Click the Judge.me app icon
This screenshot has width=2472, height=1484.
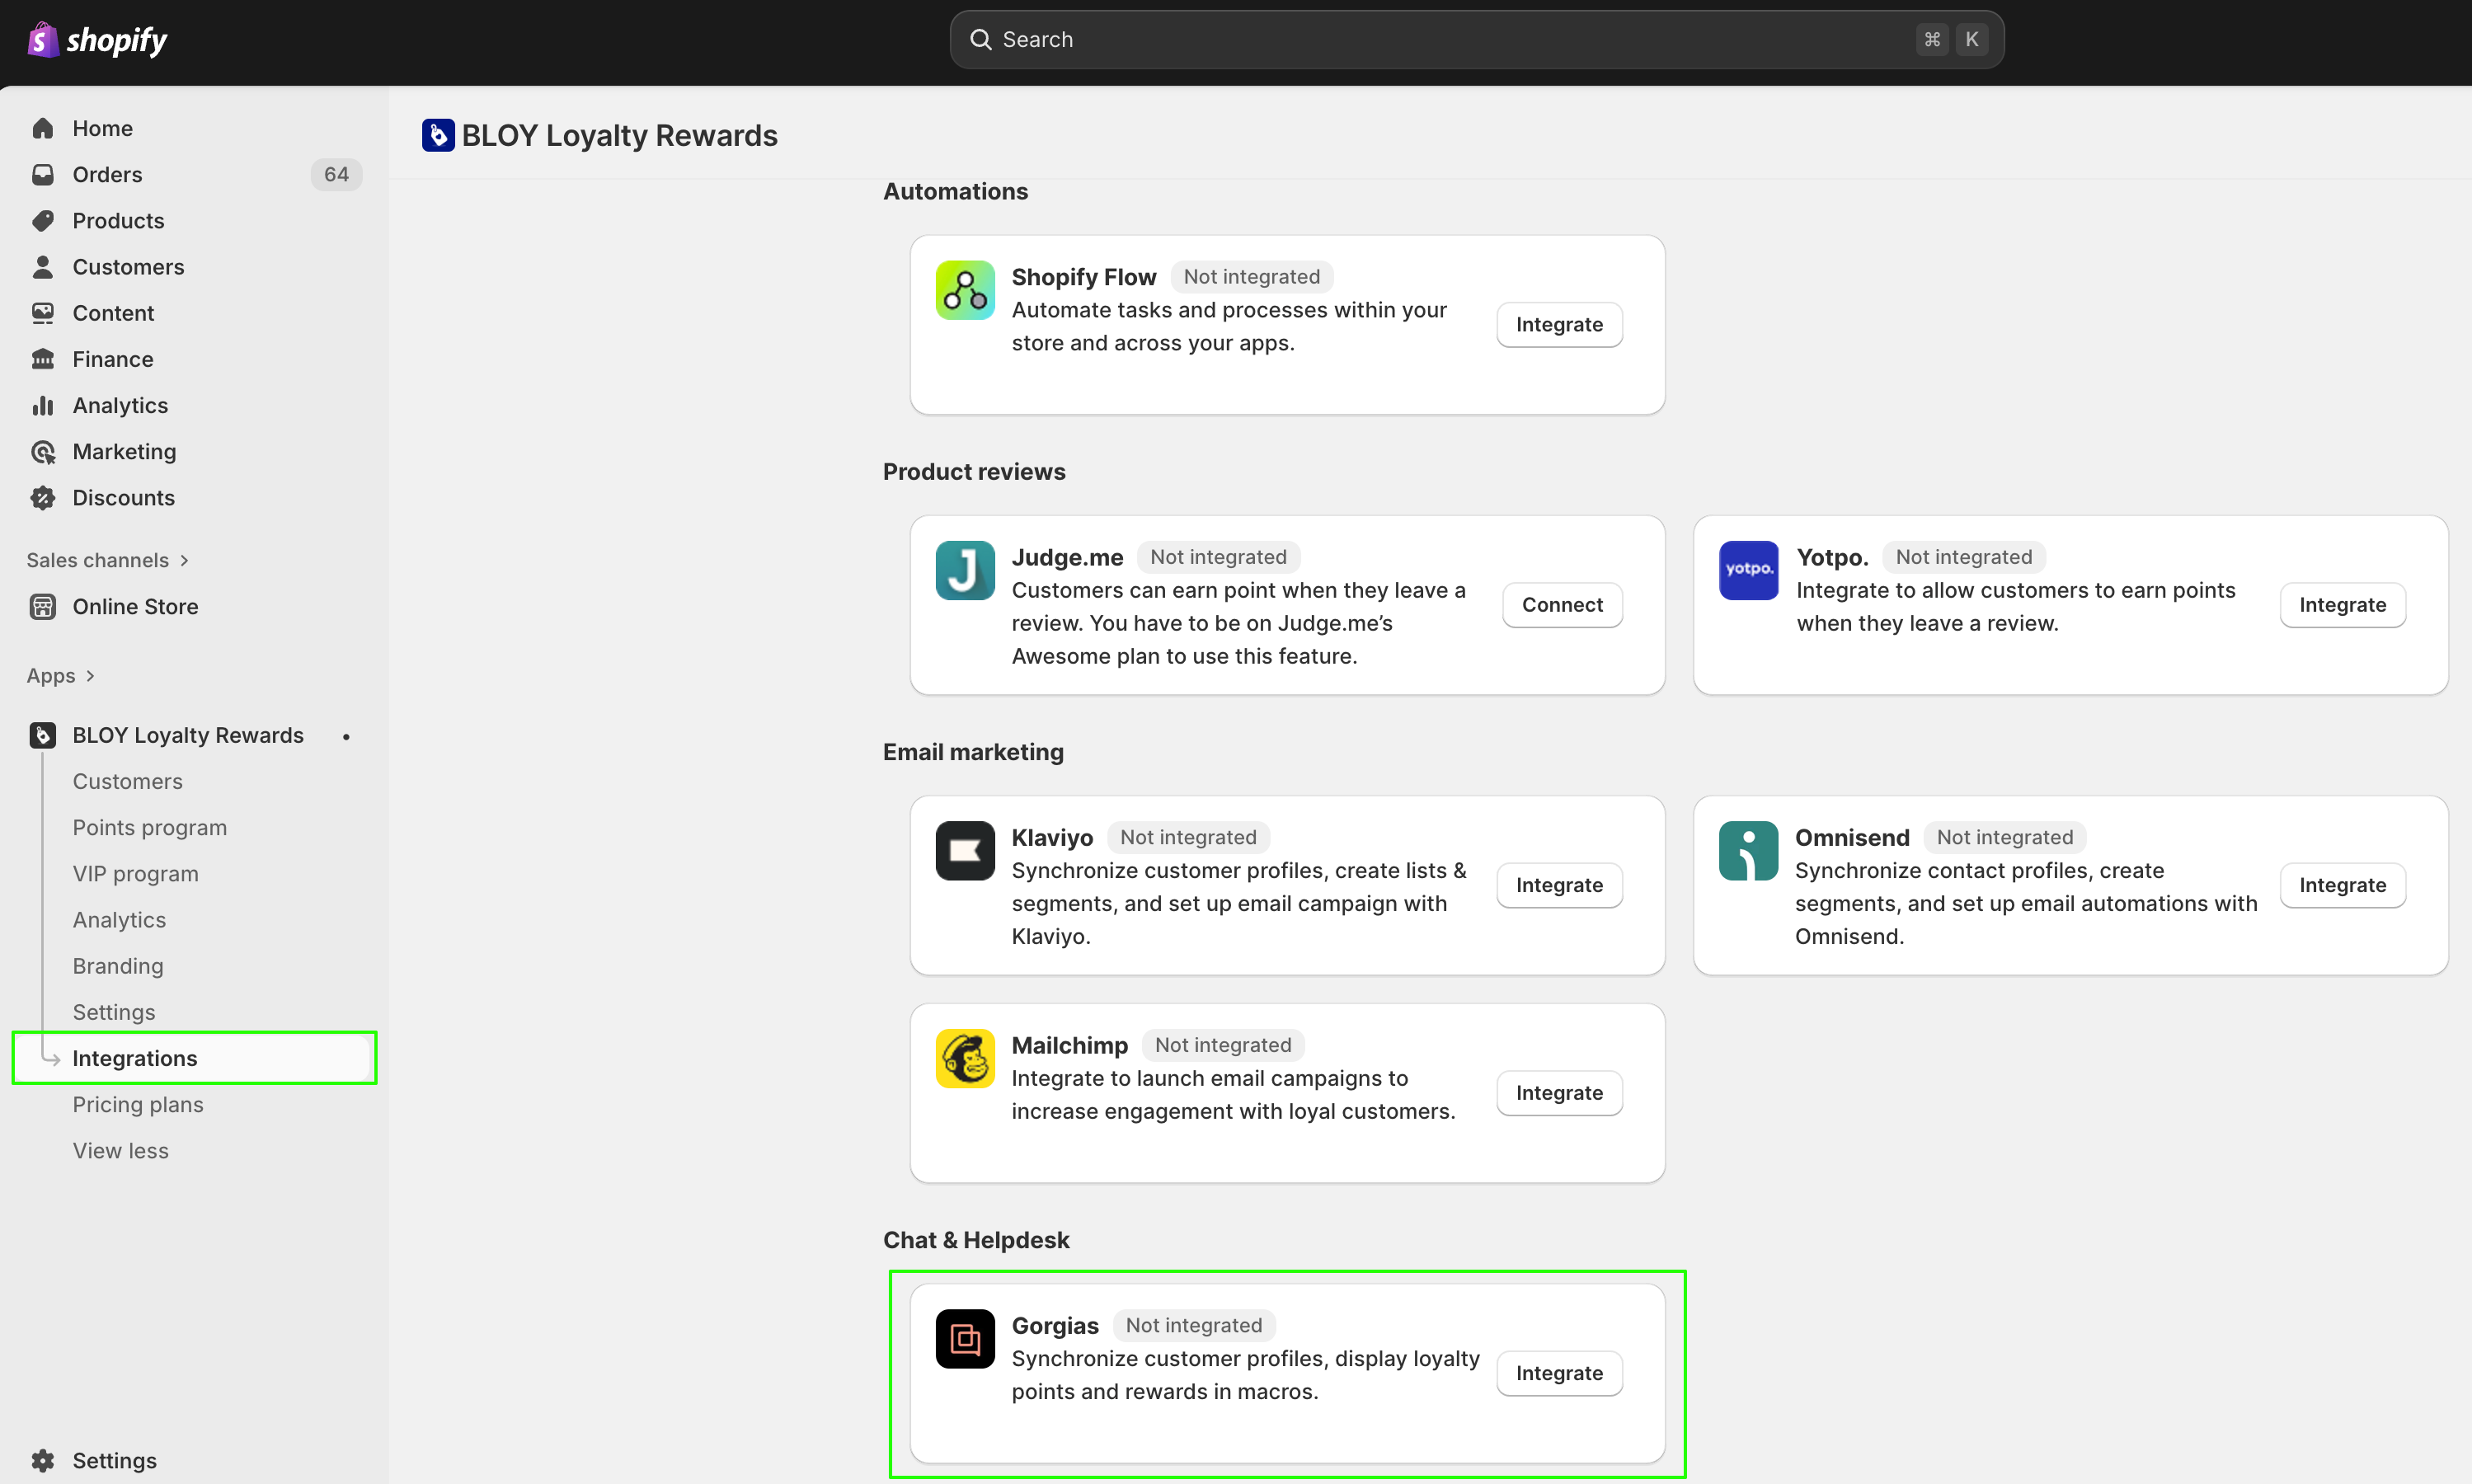pyautogui.click(x=965, y=570)
